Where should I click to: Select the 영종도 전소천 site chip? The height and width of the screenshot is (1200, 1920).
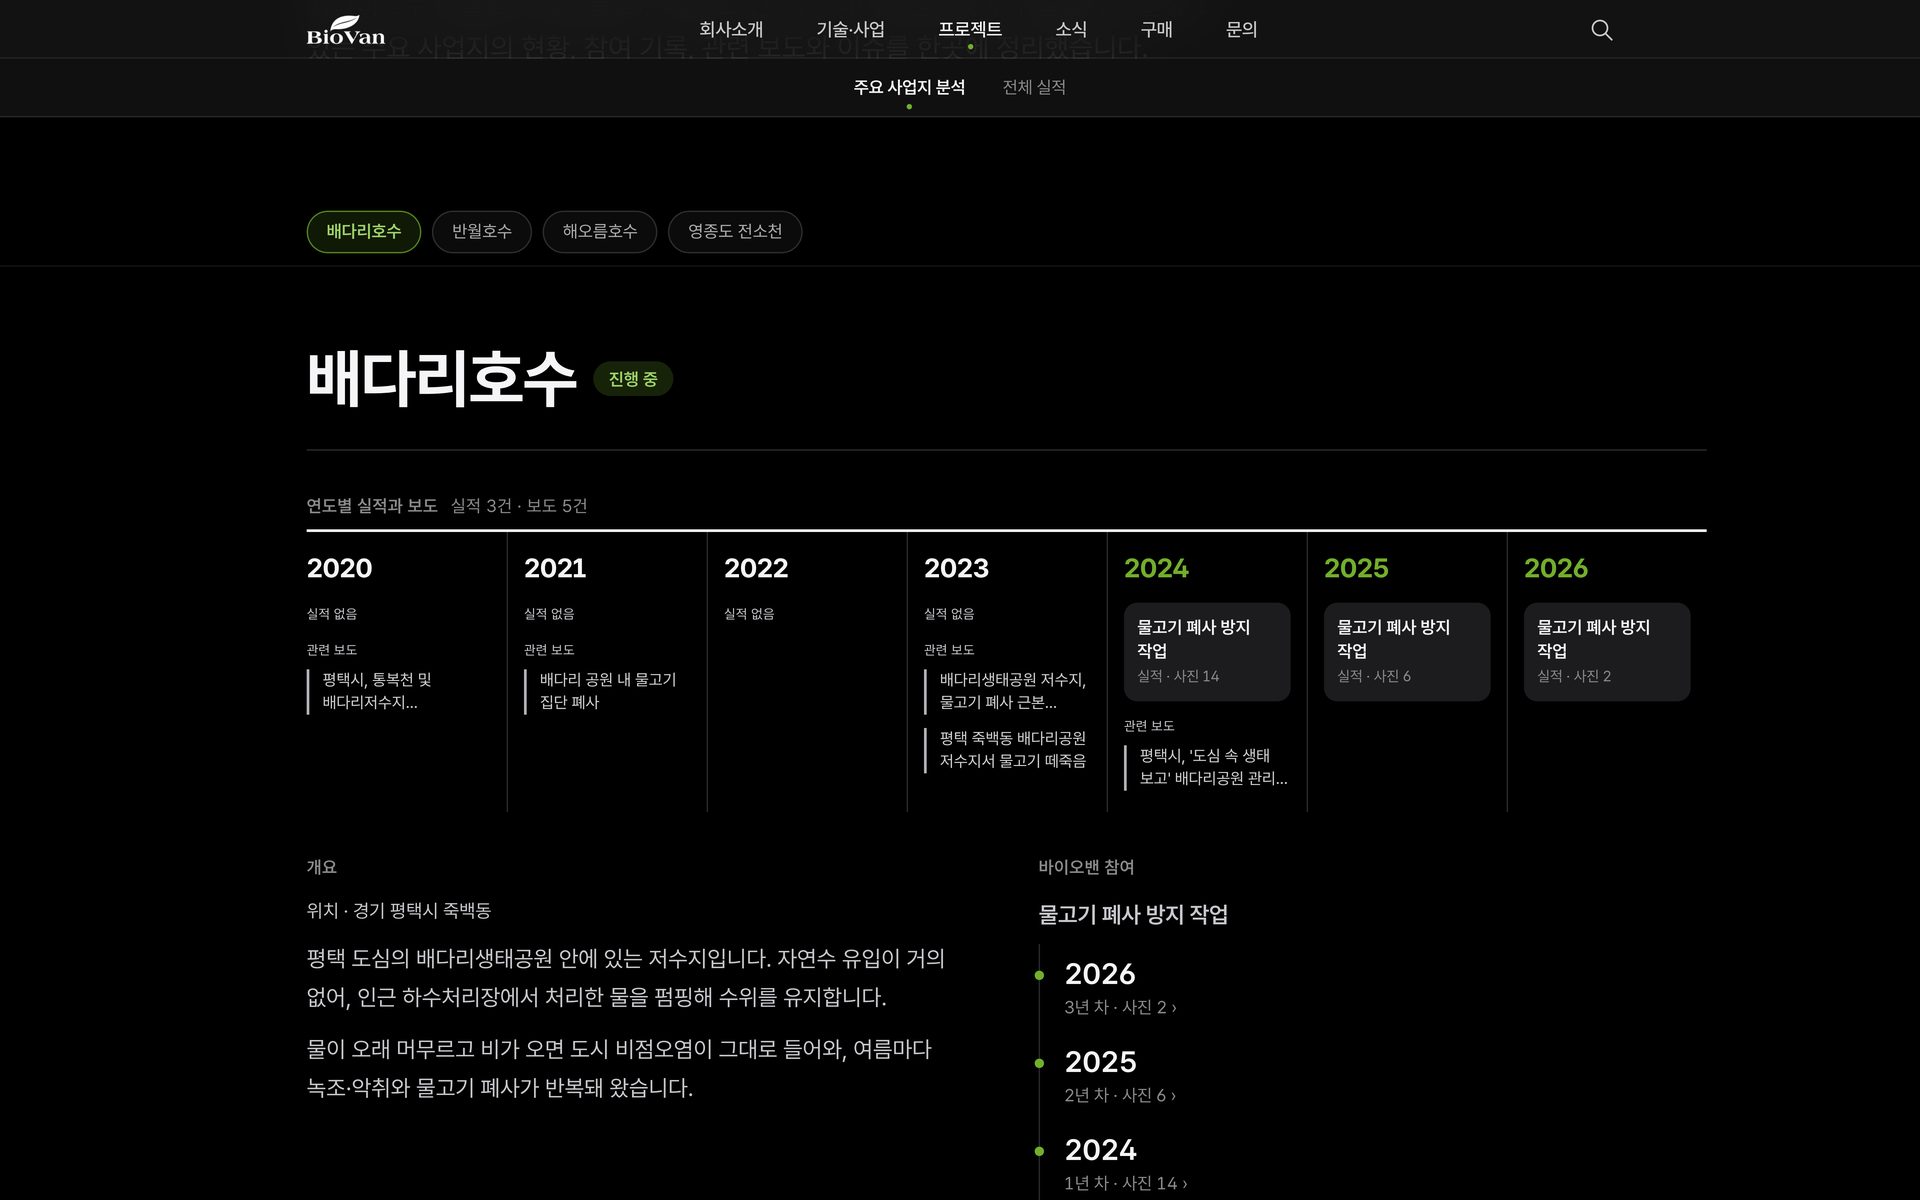click(735, 232)
